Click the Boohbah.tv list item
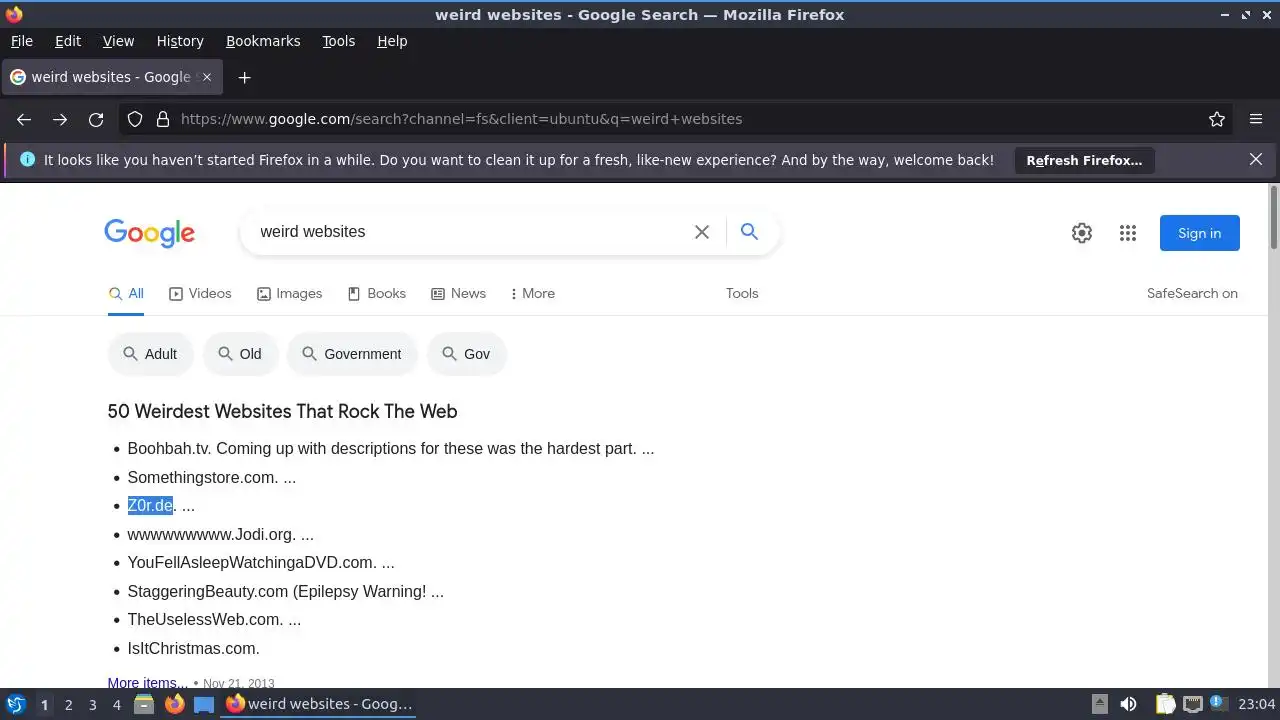 coord(391,449)
